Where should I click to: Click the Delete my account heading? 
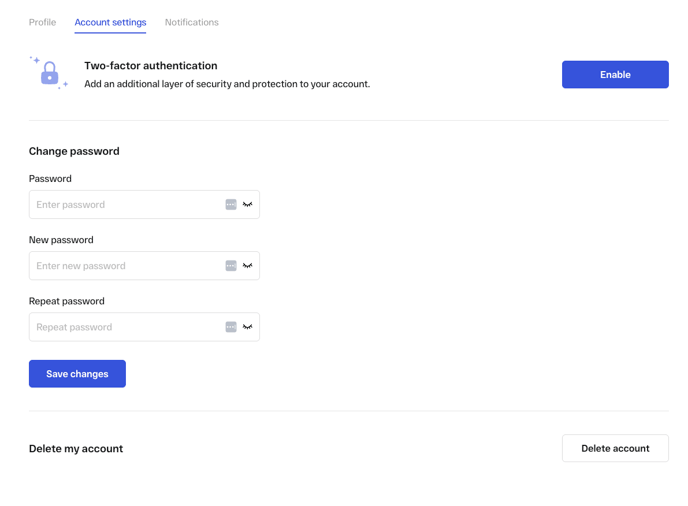(76, 449)
